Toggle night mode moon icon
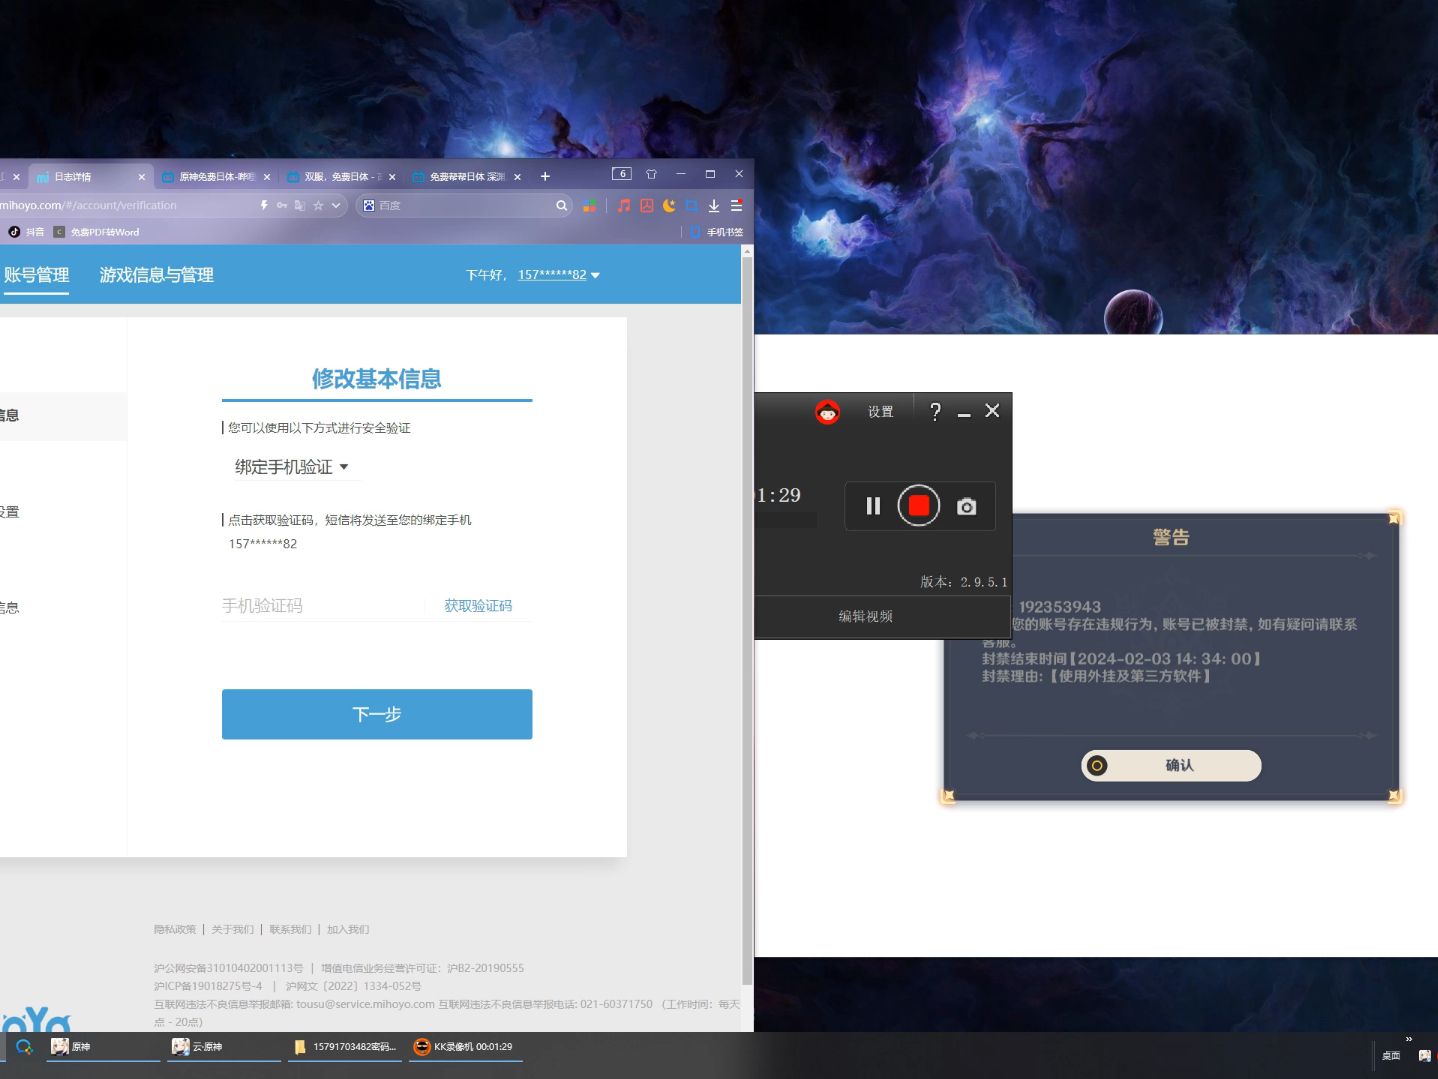This screenshot has height=1079, width=1438. tap(669, 205)
